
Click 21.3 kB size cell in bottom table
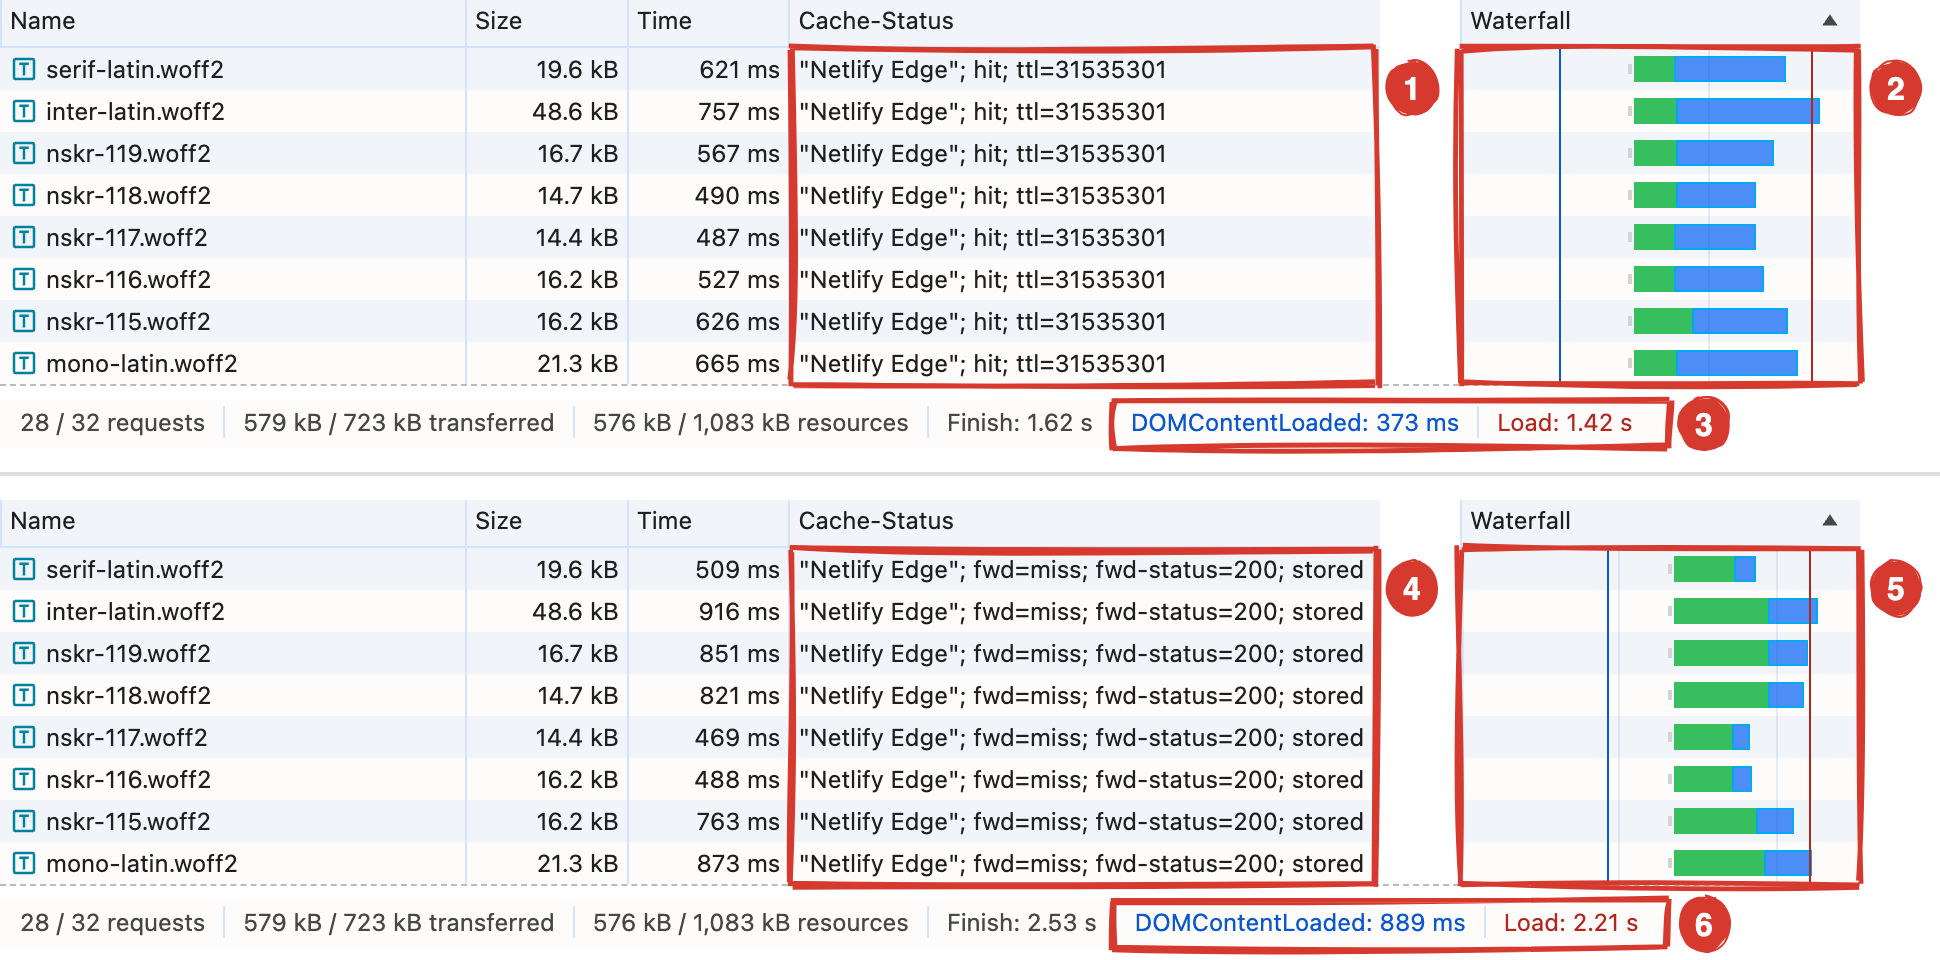click(x=577, y=863)
